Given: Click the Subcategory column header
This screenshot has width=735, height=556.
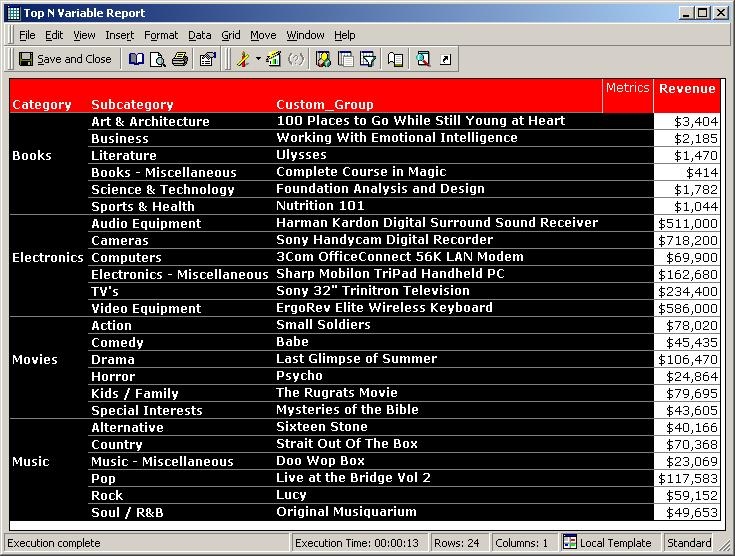Looking at the screenshot, I should pos(132,104).
